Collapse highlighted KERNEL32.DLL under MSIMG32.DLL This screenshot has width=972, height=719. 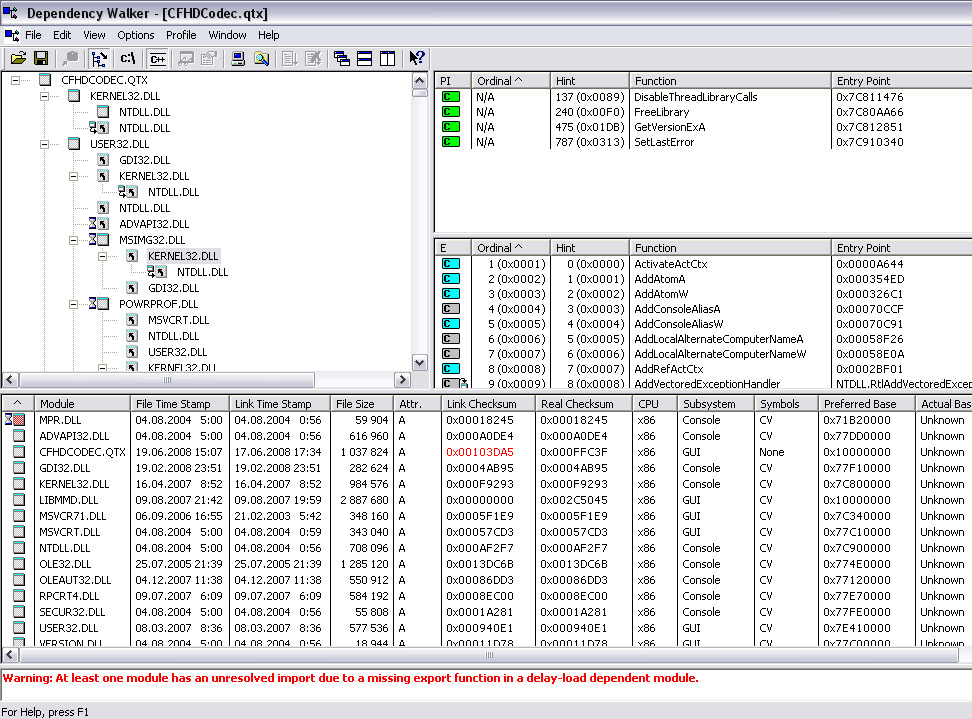(x=103, y=256)
